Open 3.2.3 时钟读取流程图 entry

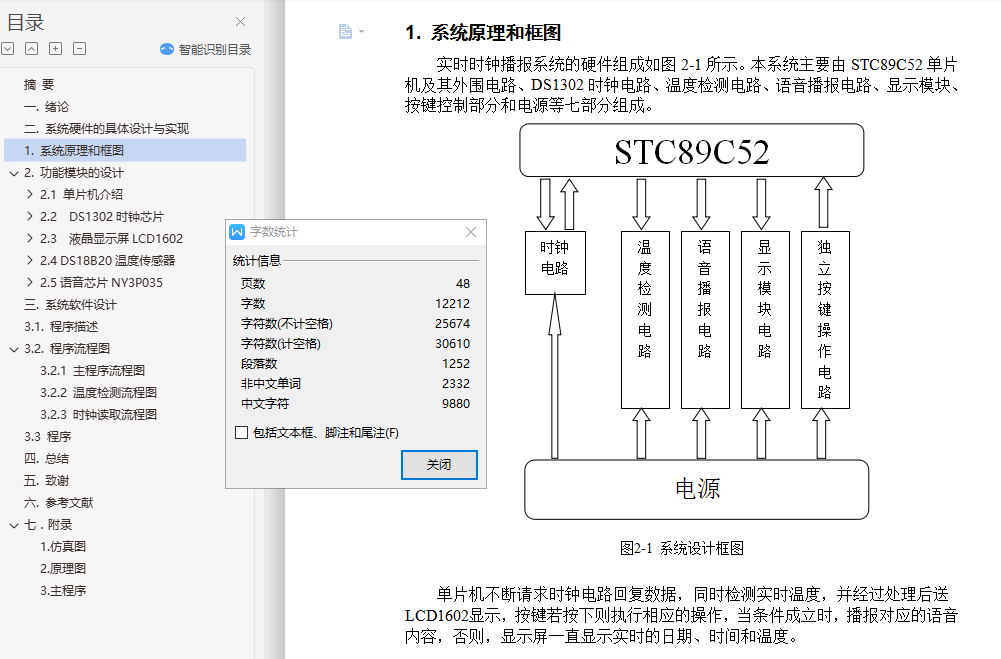[x=98, y=414]
